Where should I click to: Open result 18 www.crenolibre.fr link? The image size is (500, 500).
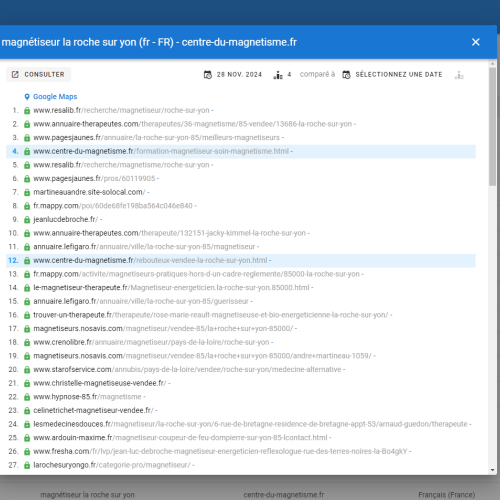[151, 343]
